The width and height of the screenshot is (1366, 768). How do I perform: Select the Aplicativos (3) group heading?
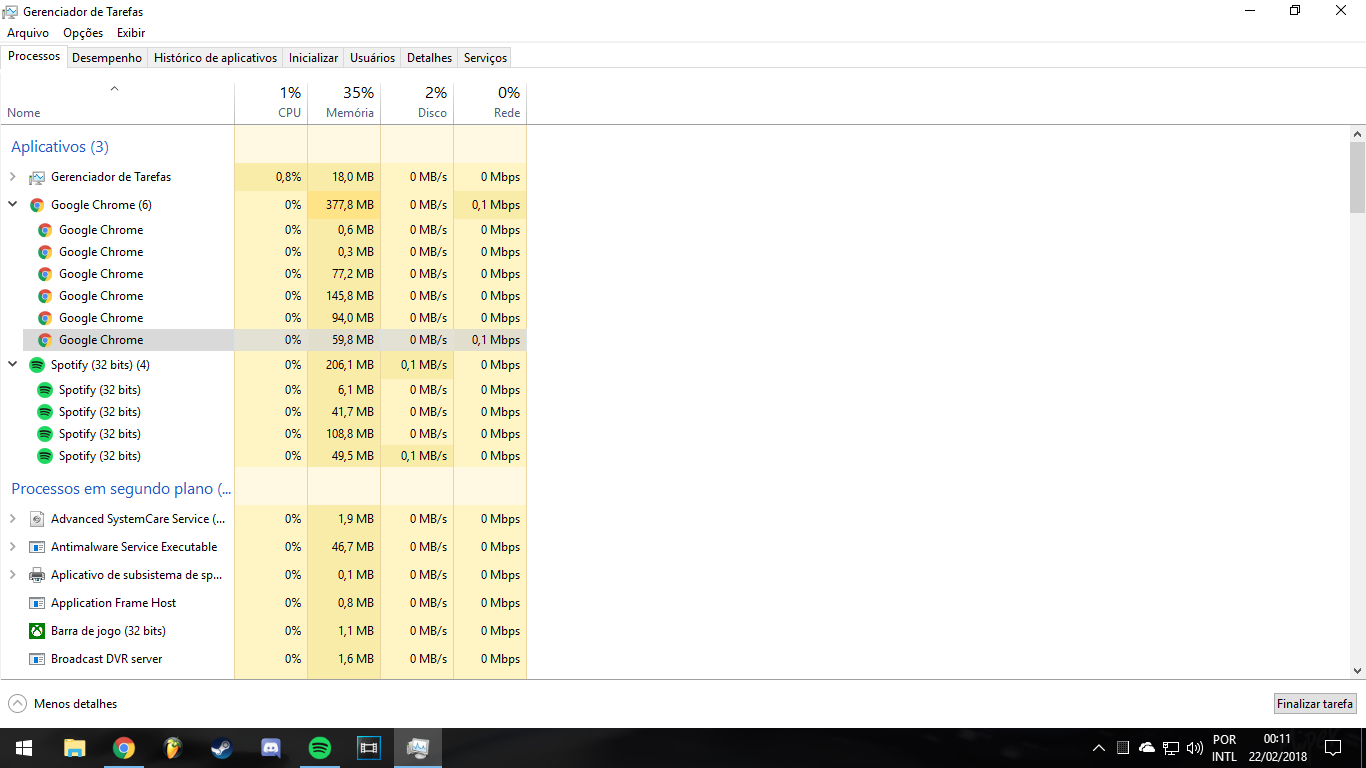pos(60,147)
